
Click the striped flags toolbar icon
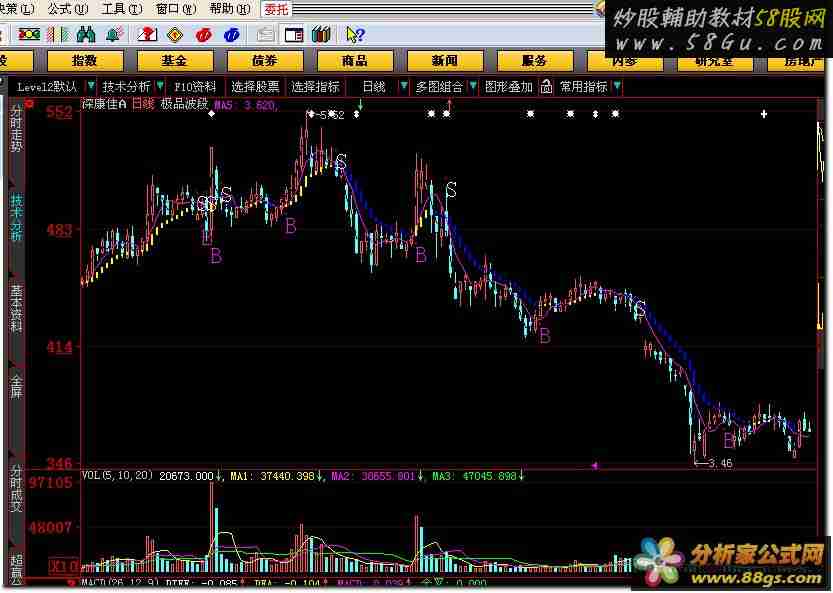point(58,35)
